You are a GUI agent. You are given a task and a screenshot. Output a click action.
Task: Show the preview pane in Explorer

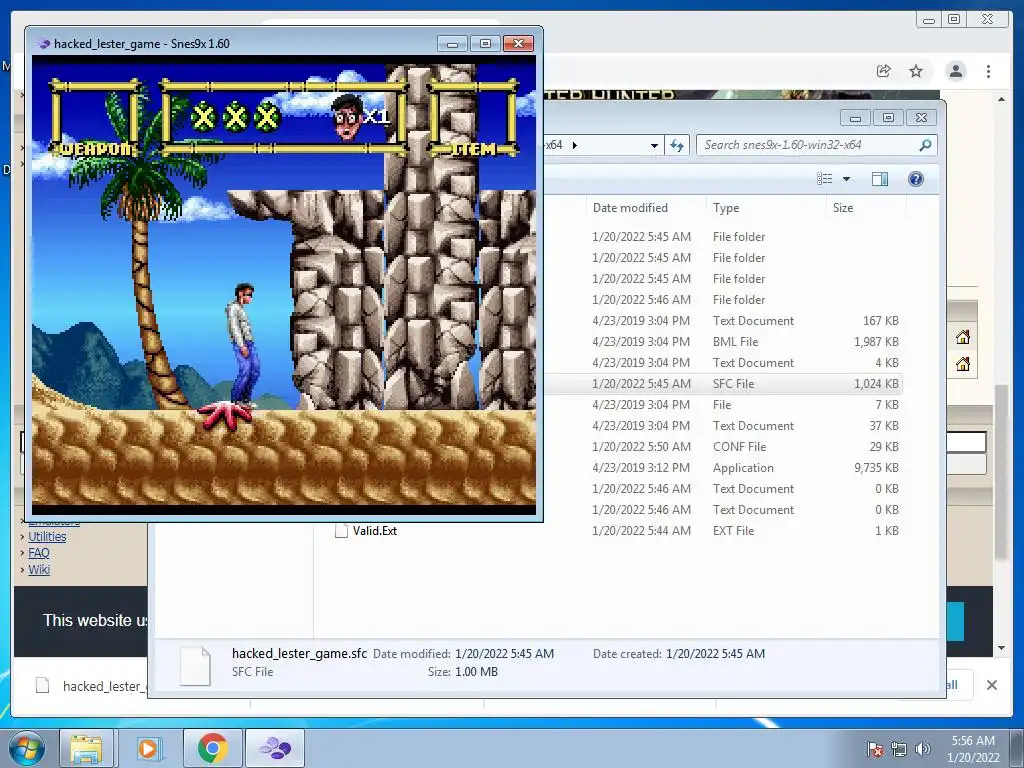click(880, 179)
